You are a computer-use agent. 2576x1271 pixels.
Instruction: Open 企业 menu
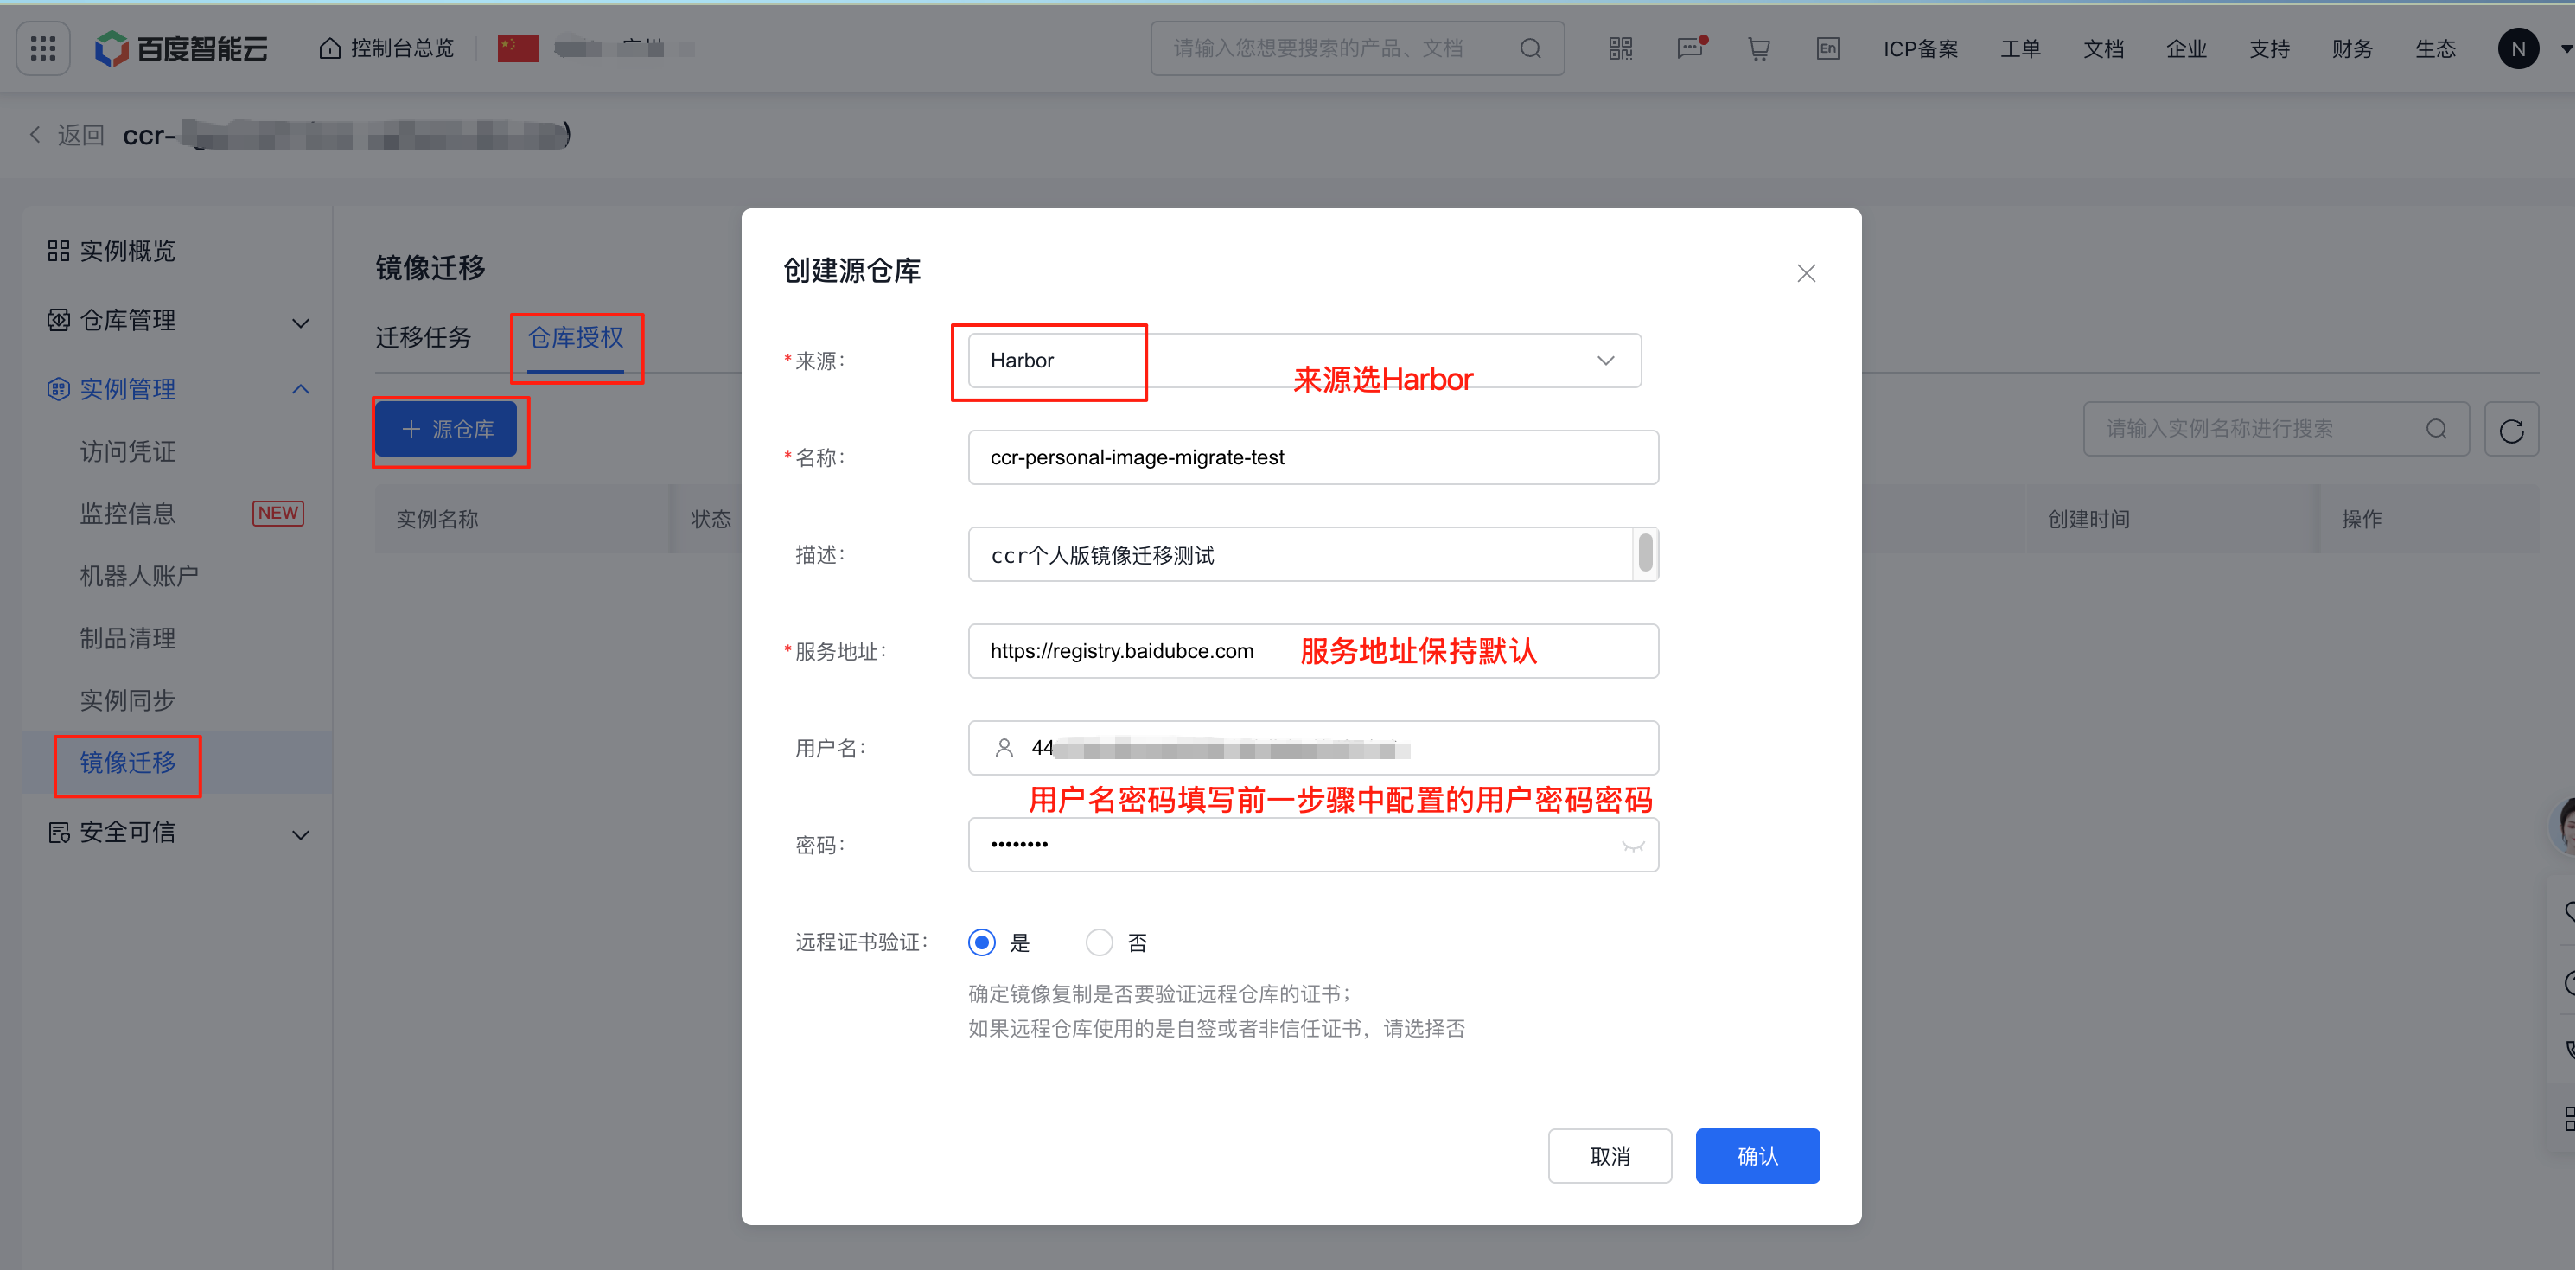[2186, 48]
